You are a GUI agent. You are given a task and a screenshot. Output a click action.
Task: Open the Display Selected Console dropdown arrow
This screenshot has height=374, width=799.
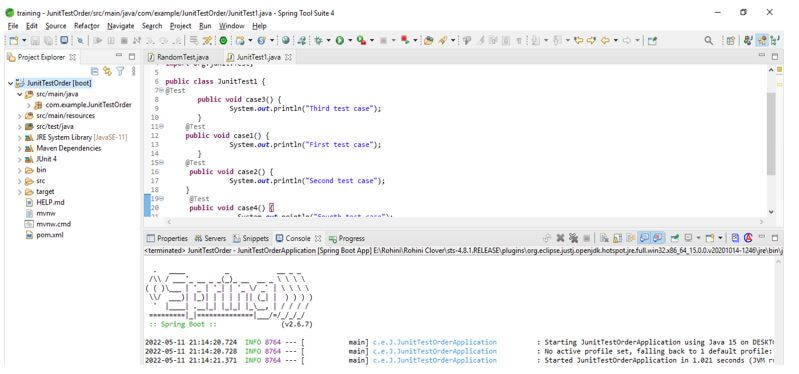coord(698,238)
